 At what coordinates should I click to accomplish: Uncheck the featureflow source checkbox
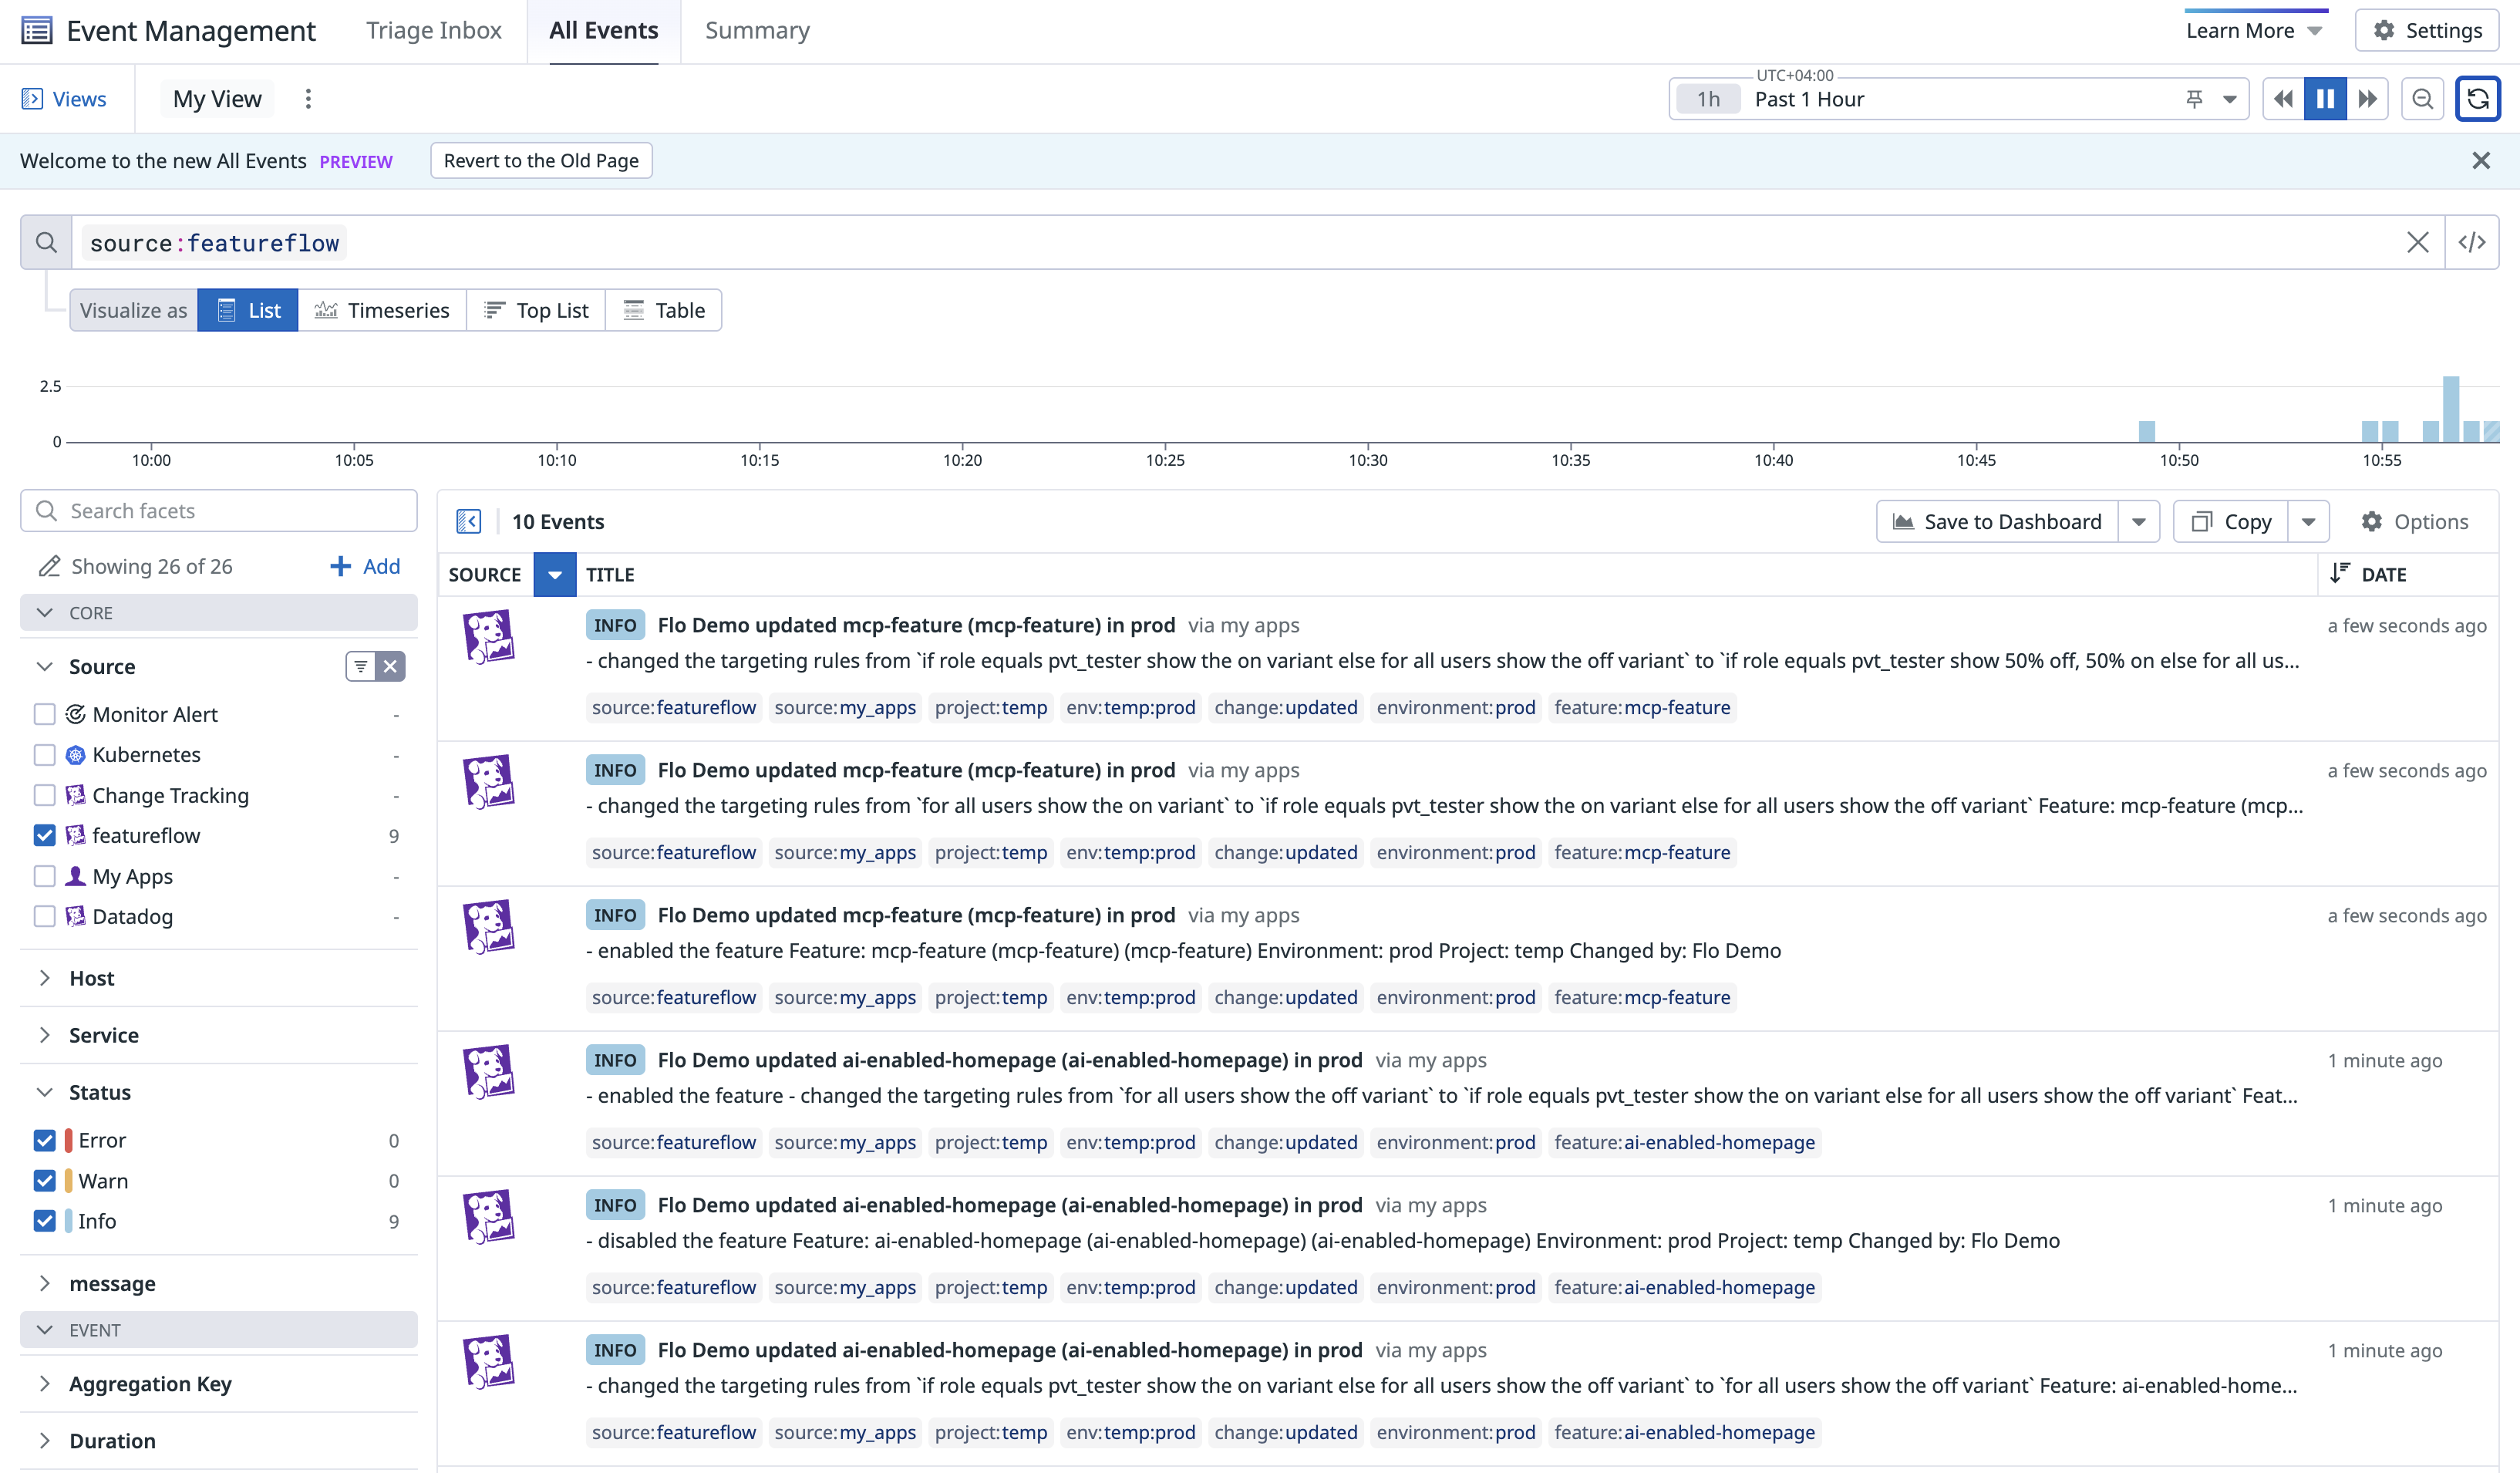[44, 835]
